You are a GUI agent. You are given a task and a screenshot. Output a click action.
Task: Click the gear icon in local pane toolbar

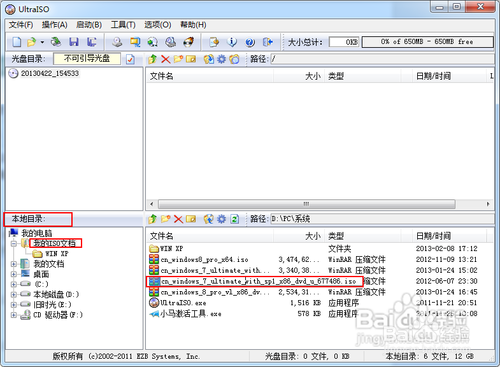(x=222, y=219)
